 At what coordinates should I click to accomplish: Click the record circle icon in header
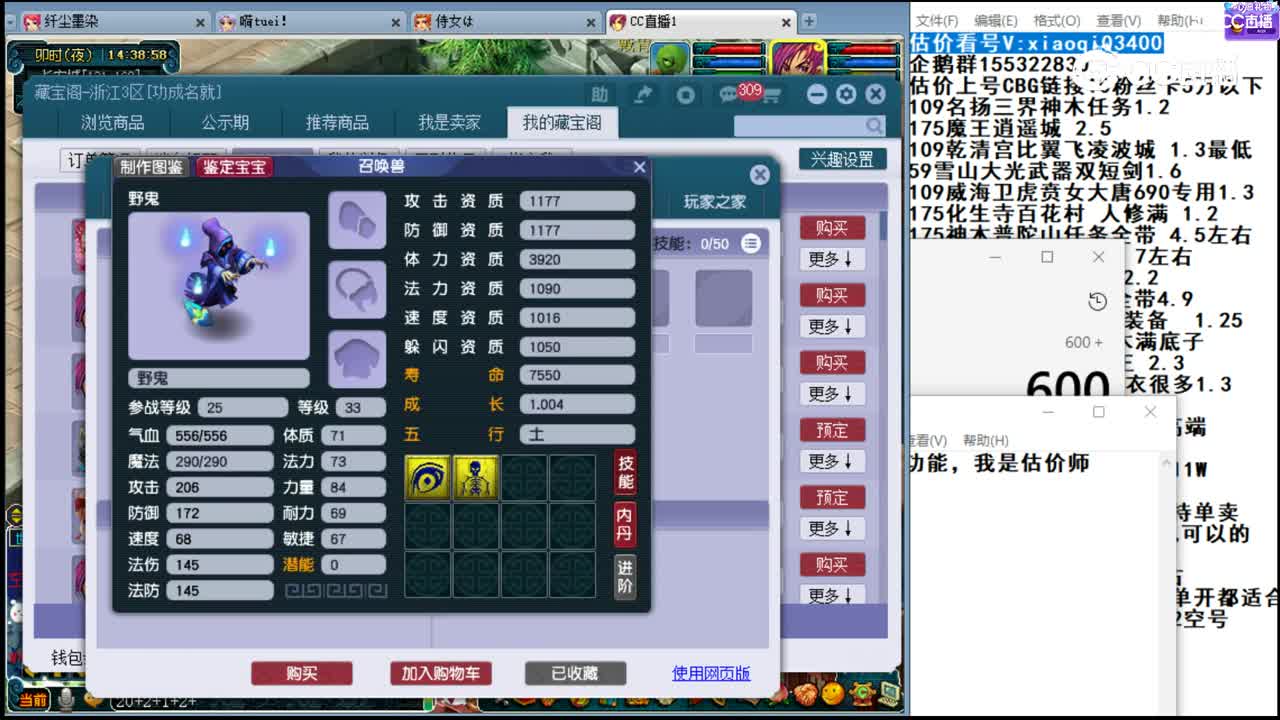click(686, 94)
